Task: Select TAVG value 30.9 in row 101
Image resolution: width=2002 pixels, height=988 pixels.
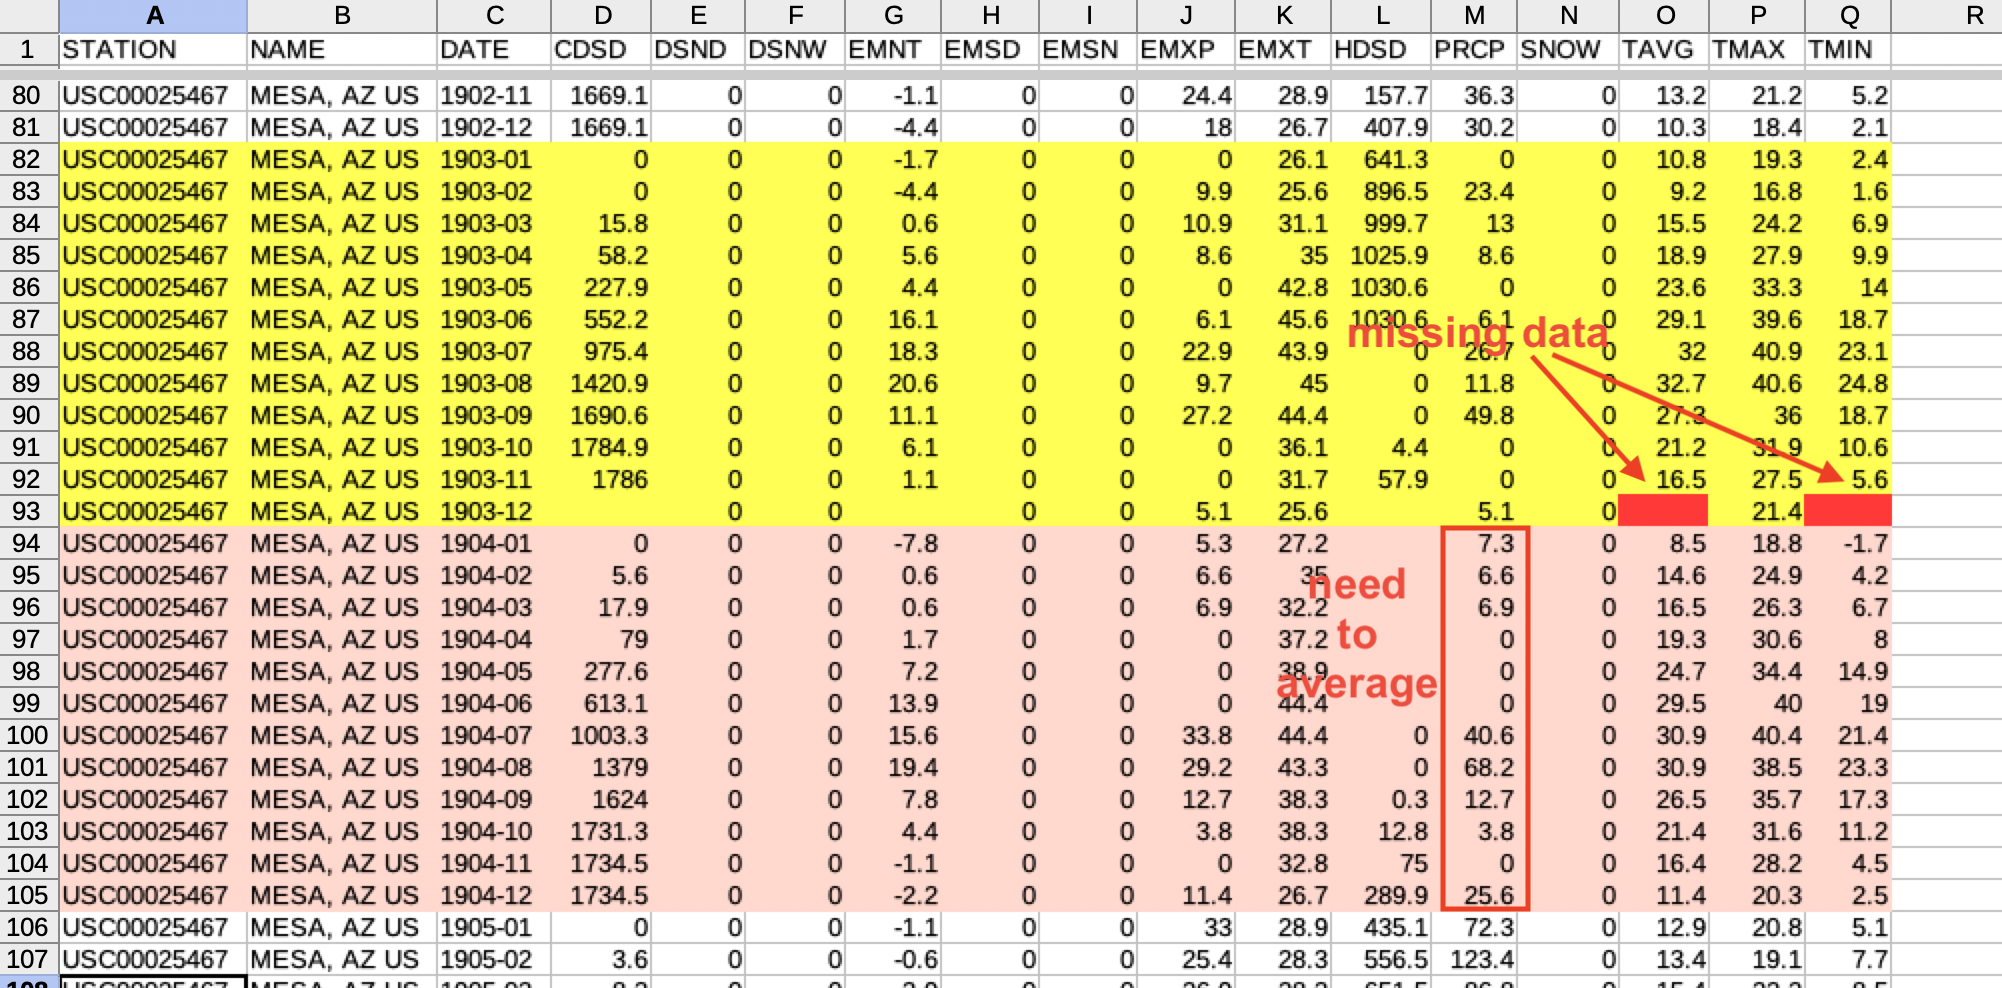Action: (x=1665, y=767)
